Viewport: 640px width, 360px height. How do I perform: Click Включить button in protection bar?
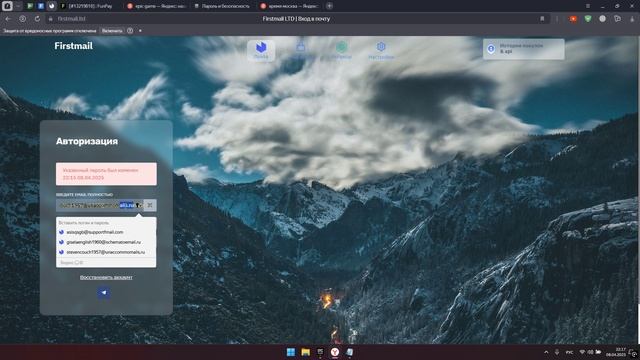112,31
